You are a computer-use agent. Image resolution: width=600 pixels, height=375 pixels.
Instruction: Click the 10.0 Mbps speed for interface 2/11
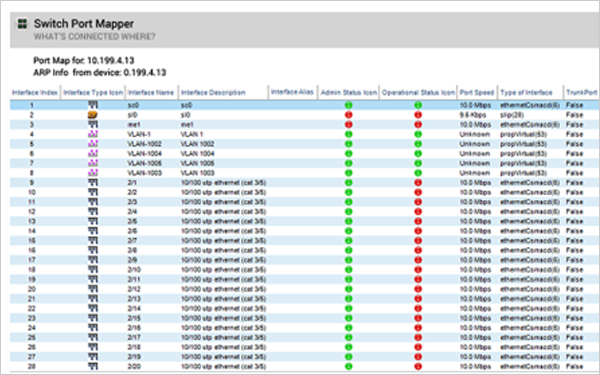point(475,279)
